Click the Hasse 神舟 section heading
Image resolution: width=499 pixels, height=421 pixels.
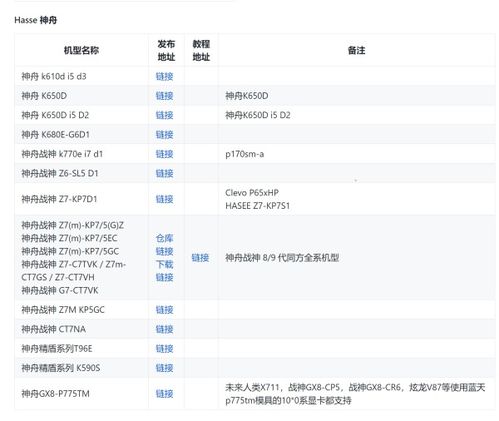coord(35,20)
